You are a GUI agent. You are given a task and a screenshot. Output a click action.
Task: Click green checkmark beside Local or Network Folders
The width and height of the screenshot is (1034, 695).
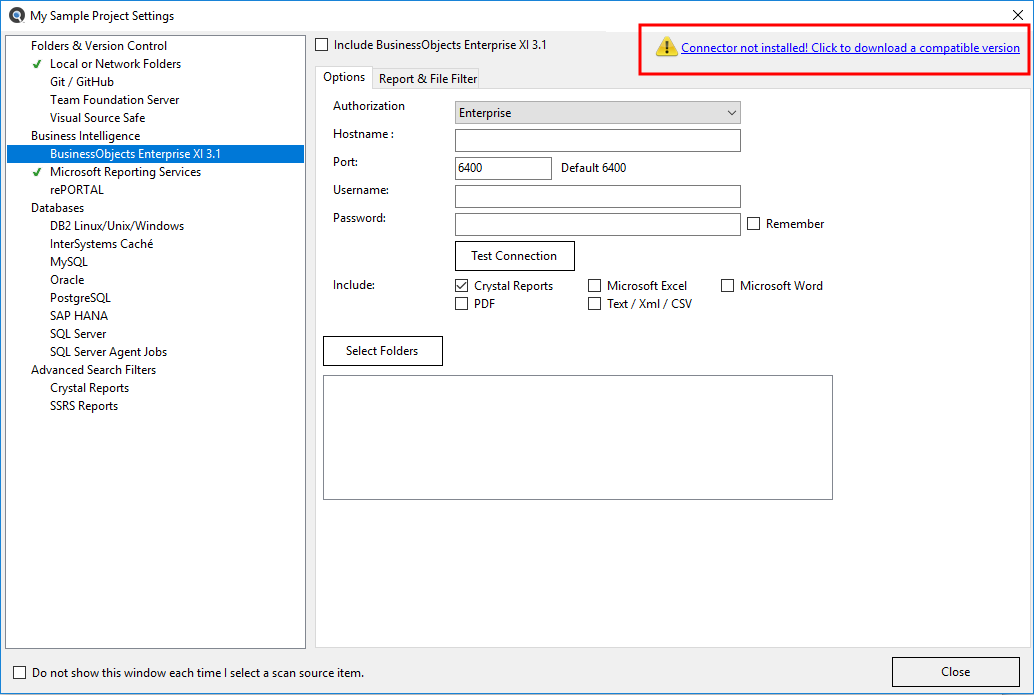(37, 64)
